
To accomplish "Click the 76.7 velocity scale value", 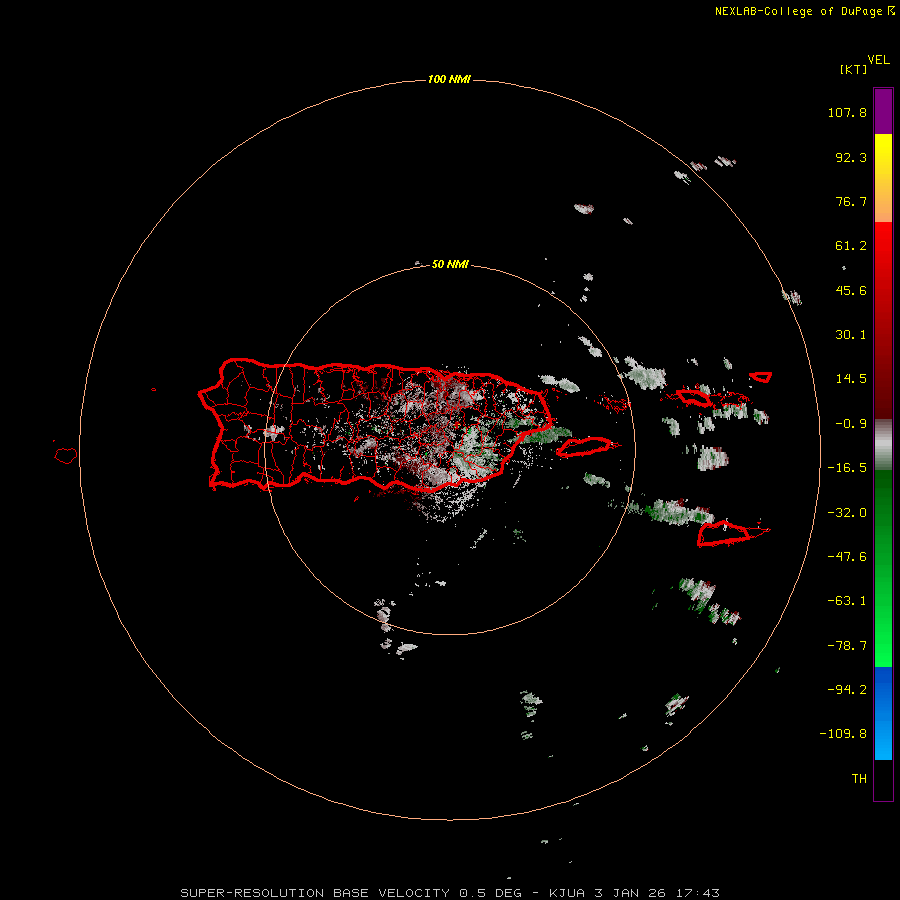I will point(851,201).
